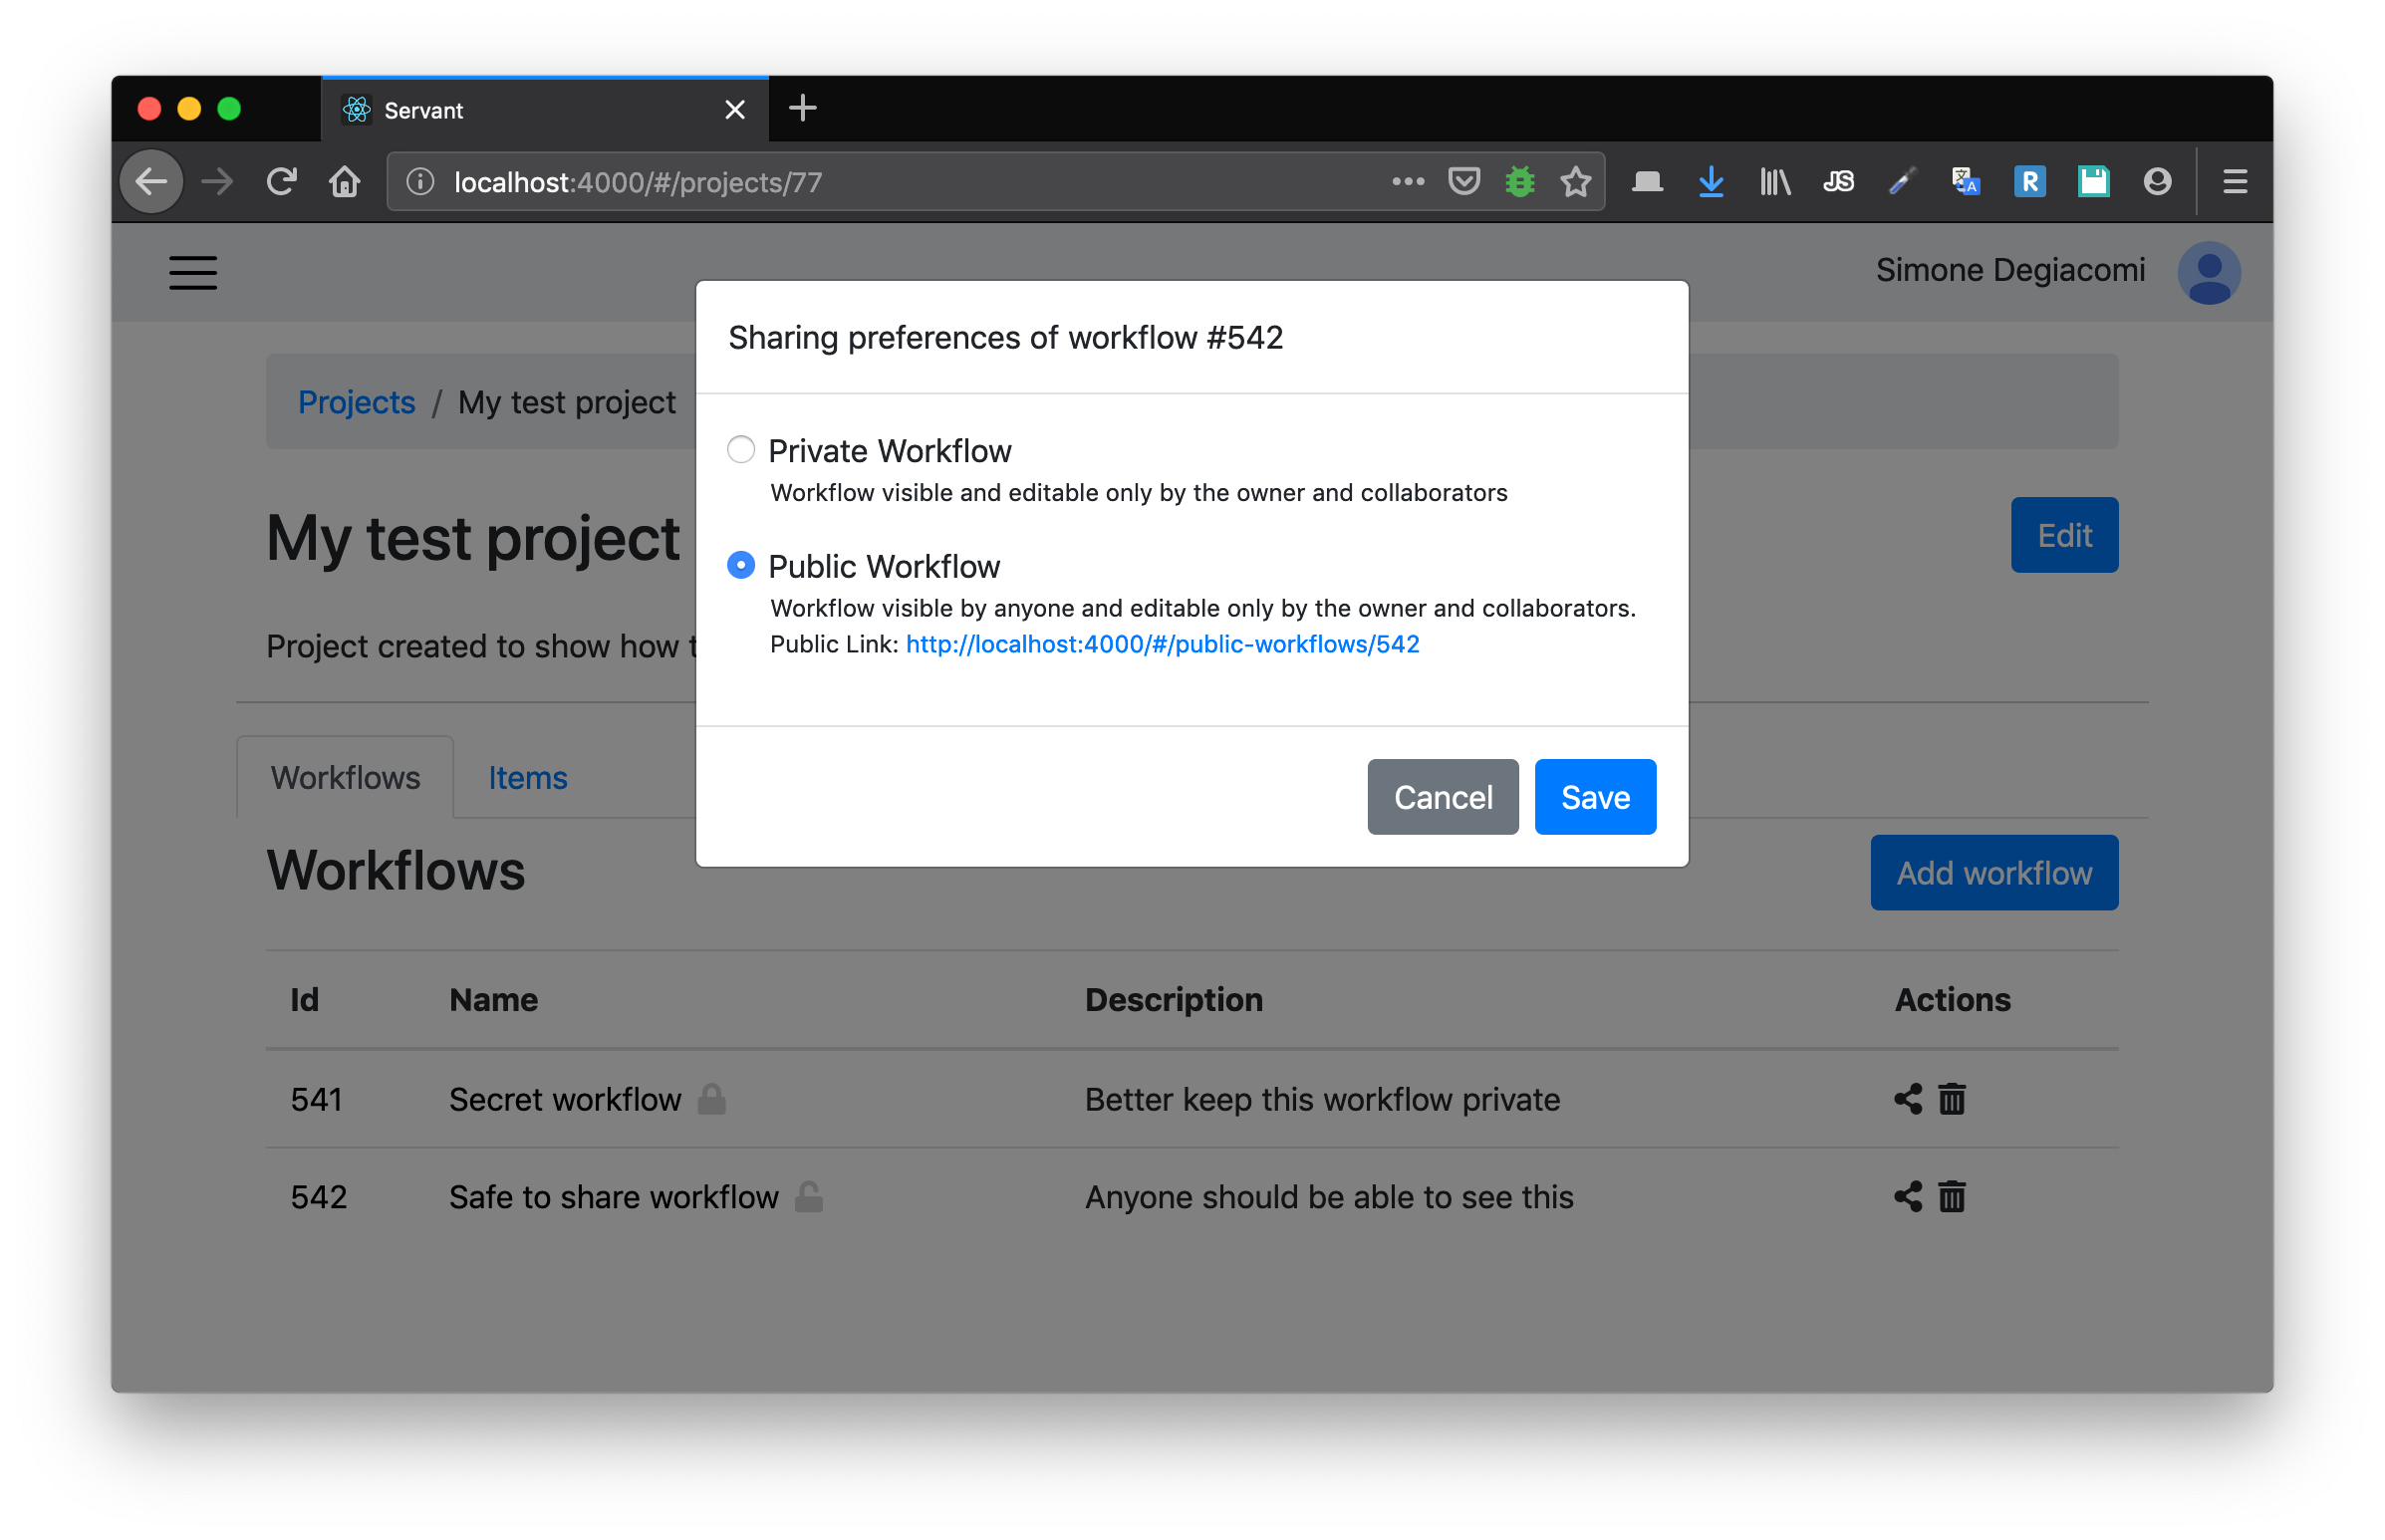Click share icon for Safe to share workflow
The width and height of the screenshot is (2385, 1540).
[x=1907, y=1196]
